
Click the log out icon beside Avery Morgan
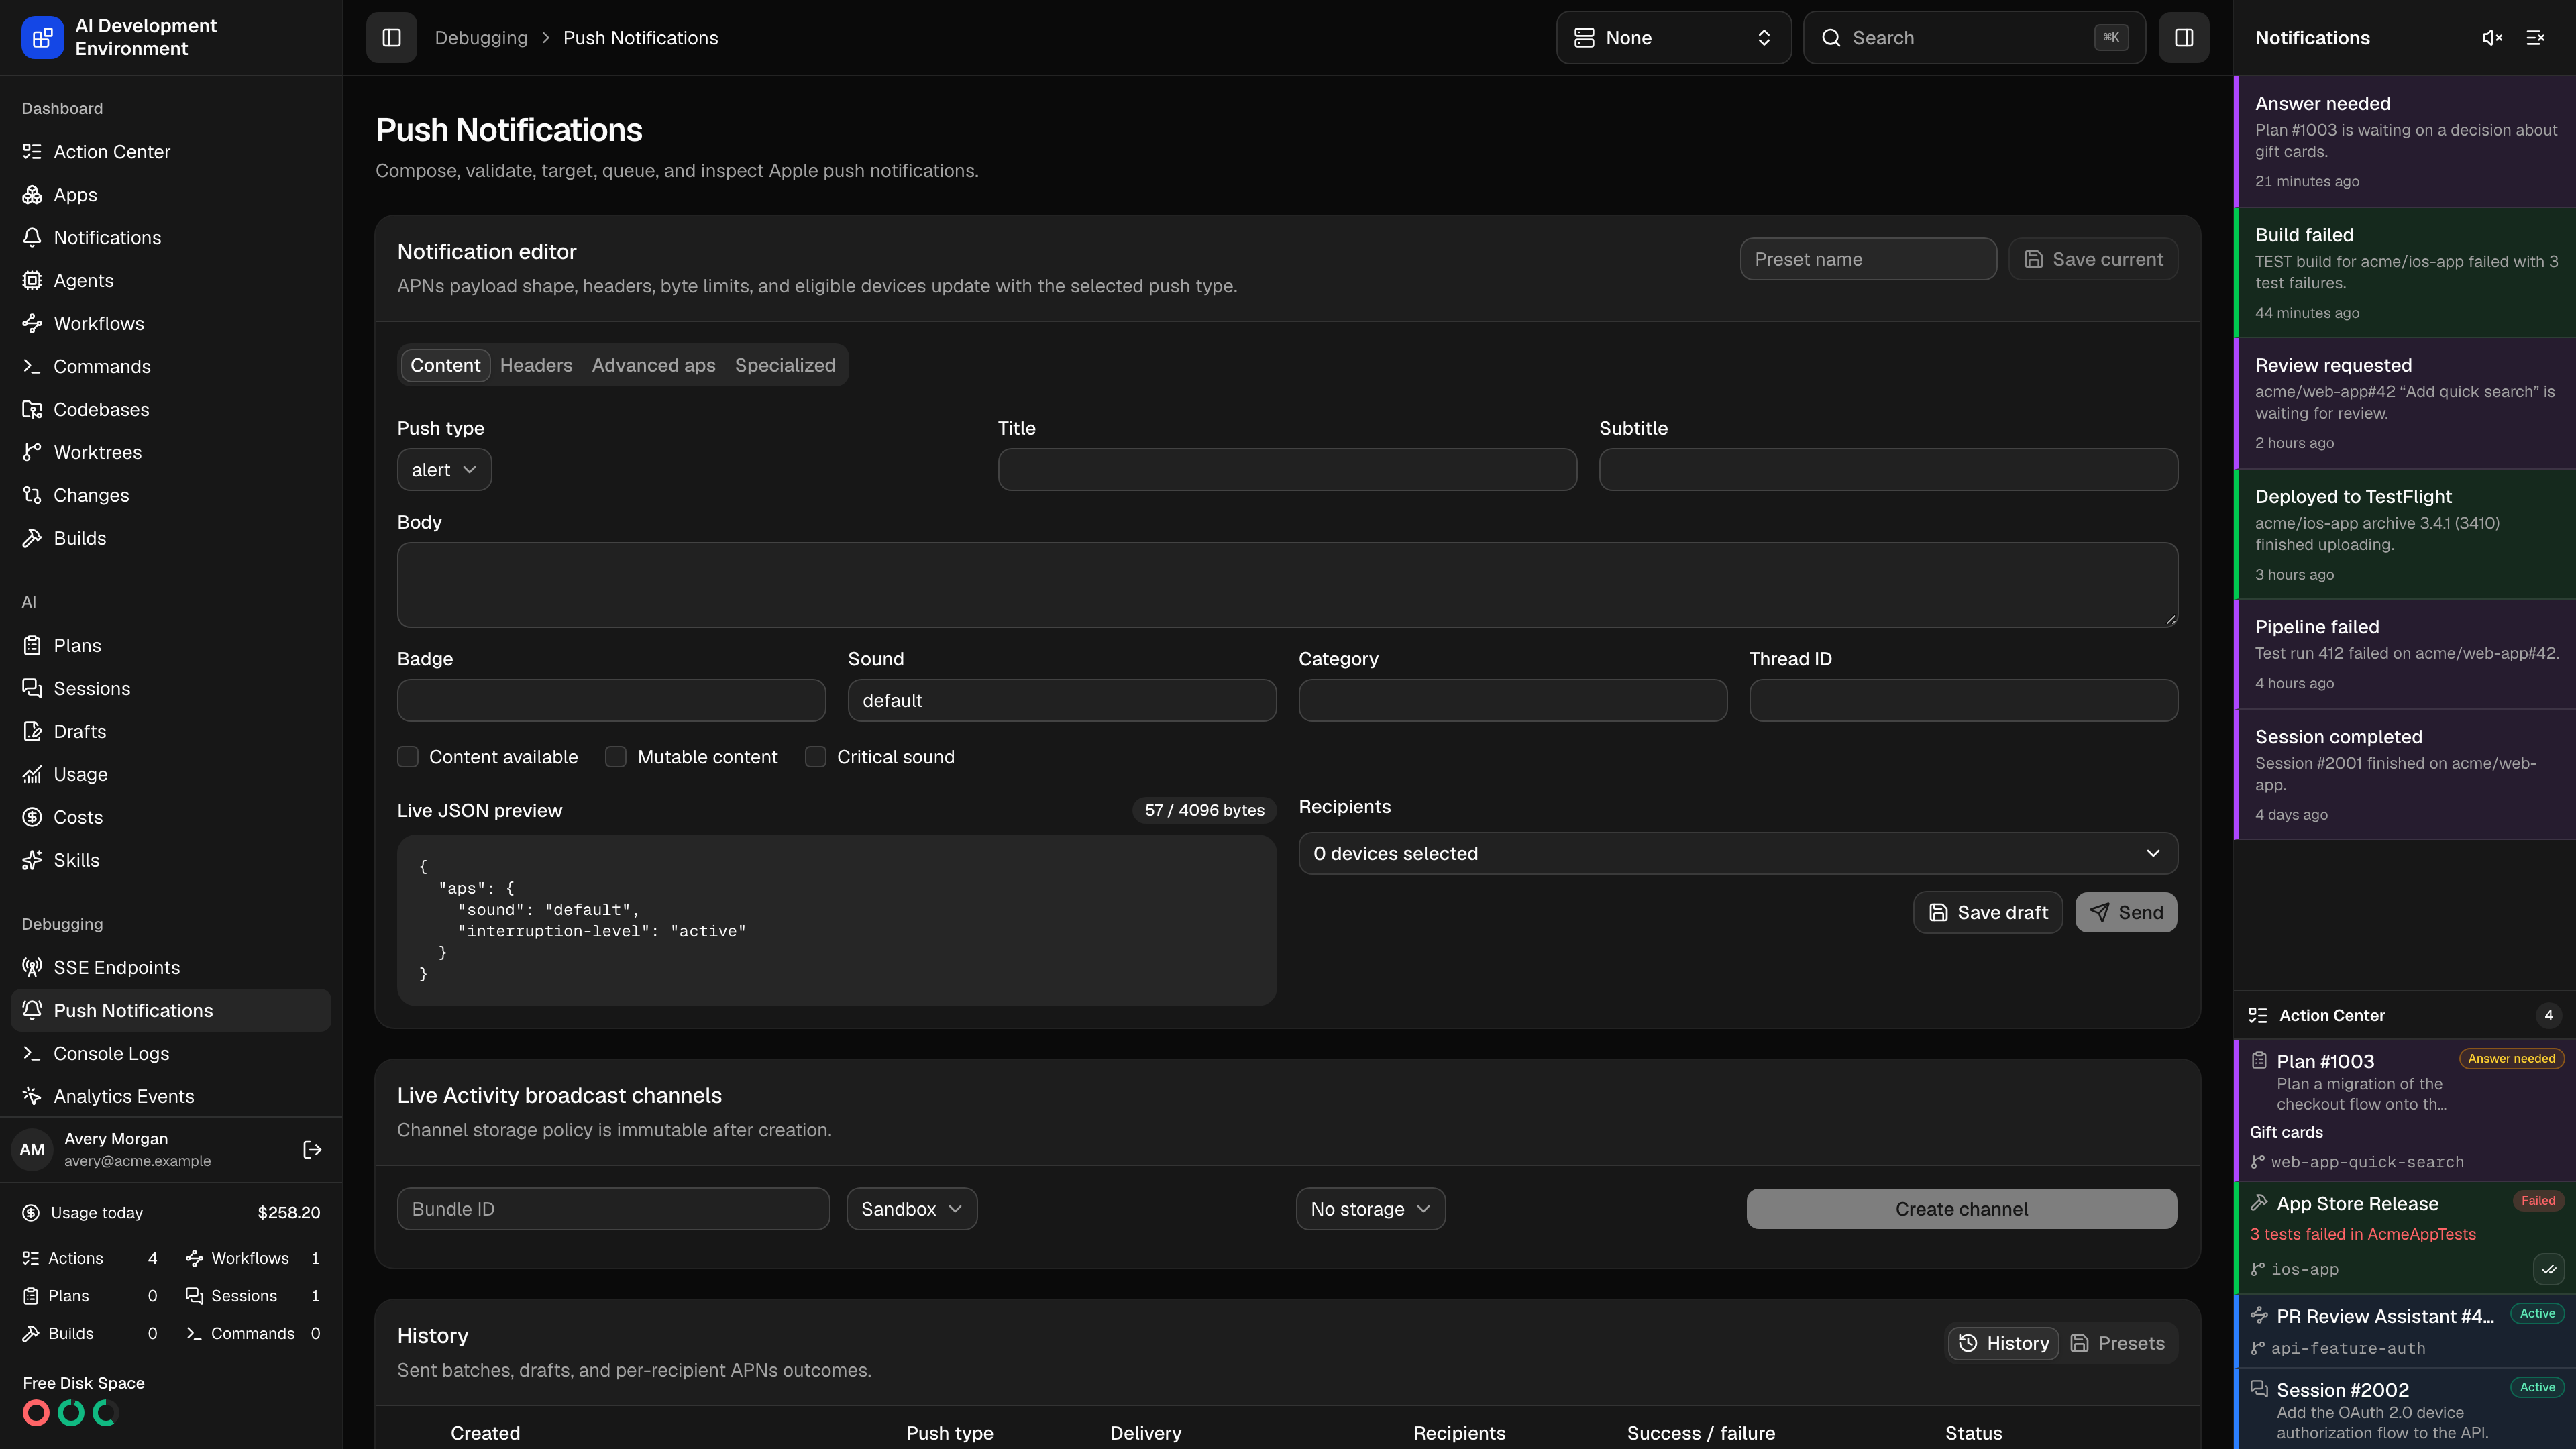pos(312,1150)
